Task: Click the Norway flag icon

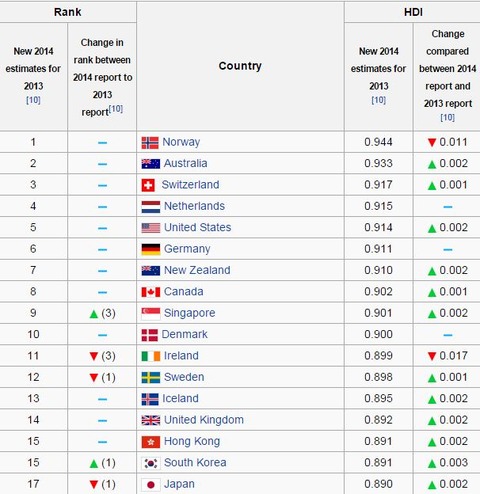Action: pyautogui.click(x=150, y=143)
